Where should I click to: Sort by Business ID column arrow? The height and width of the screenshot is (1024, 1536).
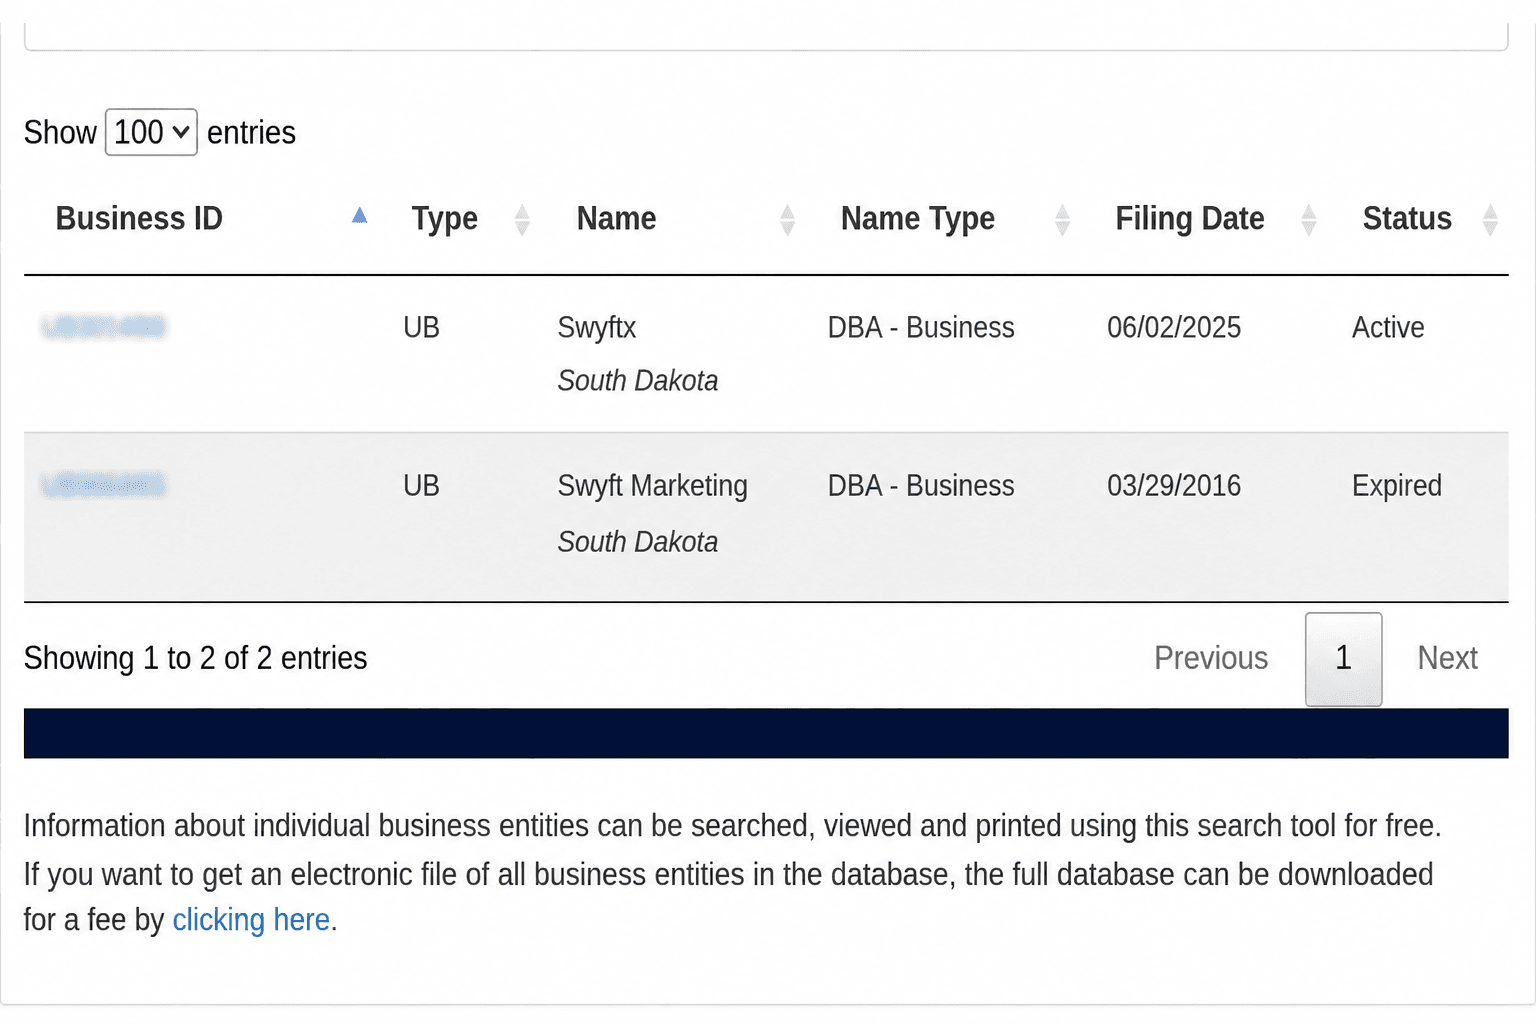(360, 216)
